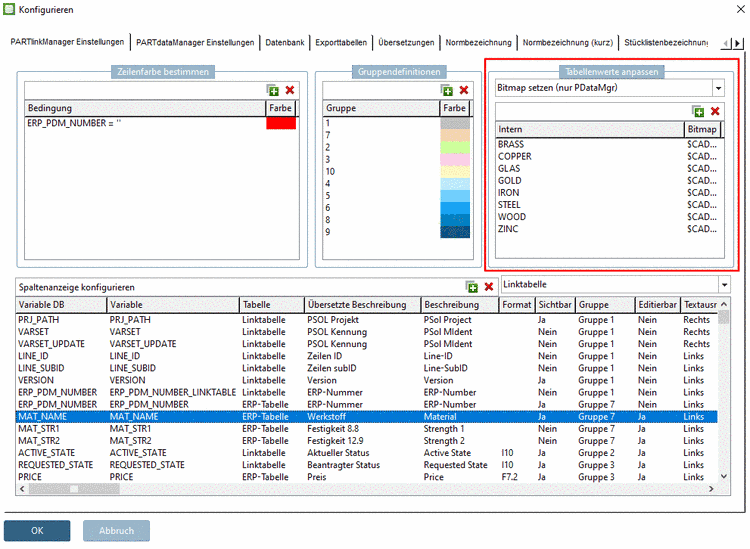This screenshot has height=549, width=750.
Task: Confirm settings with OK button
Action: click(x=37, y=530)
